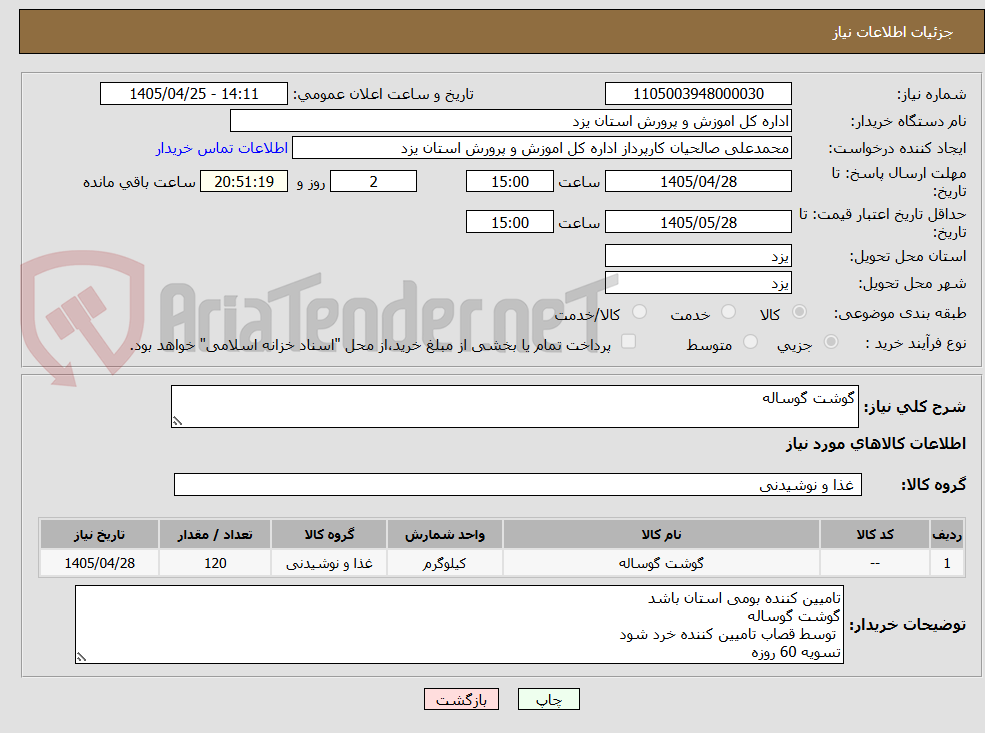The width and height of the screenshot is (985, 733).
Task: Click the غذا و نوشیدنی table cell
Action: pyautogui.click(x=329, y=563)
